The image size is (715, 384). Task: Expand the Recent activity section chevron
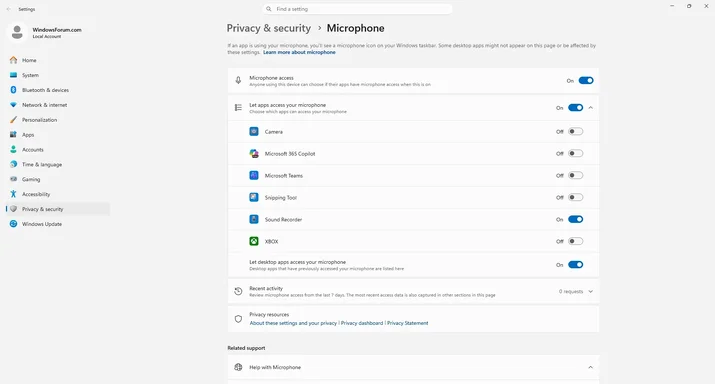click(591, 291)
